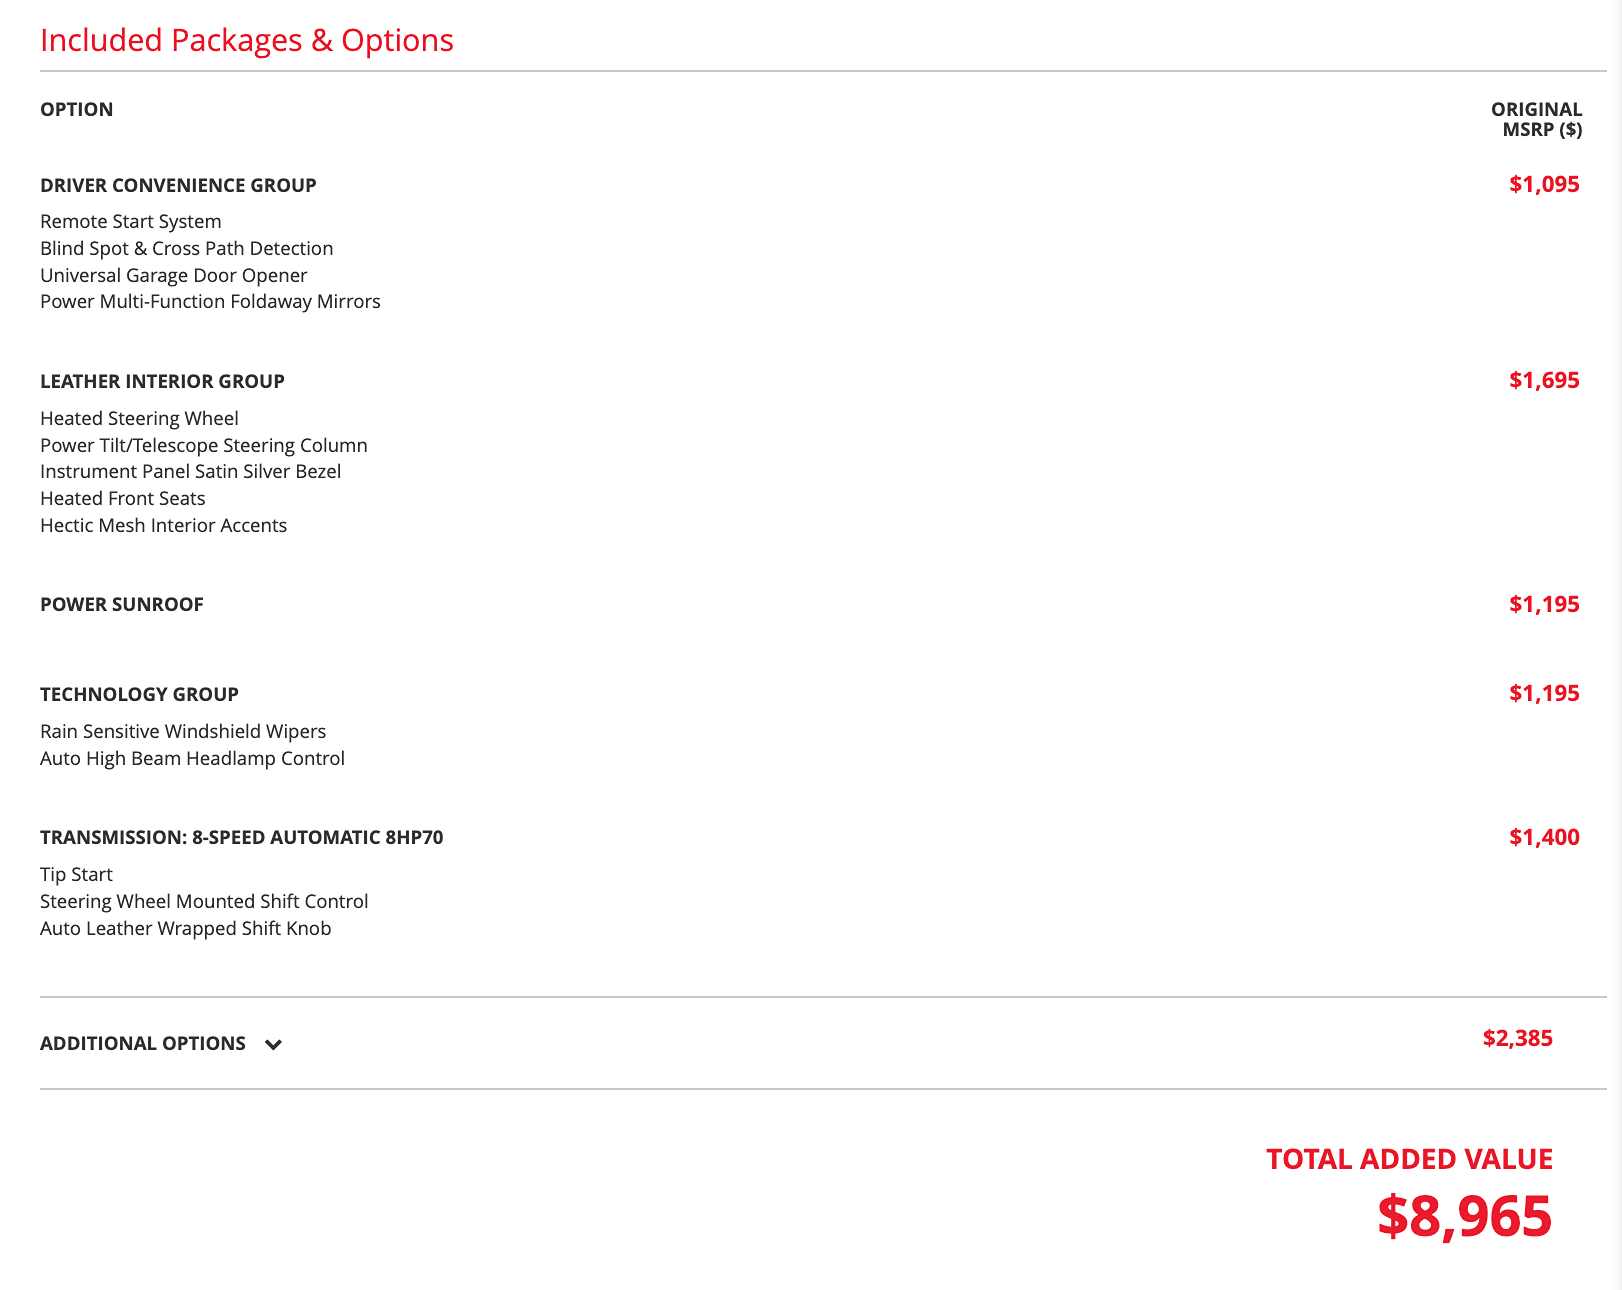Click the $1,695 Leather Interior price
This screenshot has width=1622, height=1290.
coord(1544,380)
